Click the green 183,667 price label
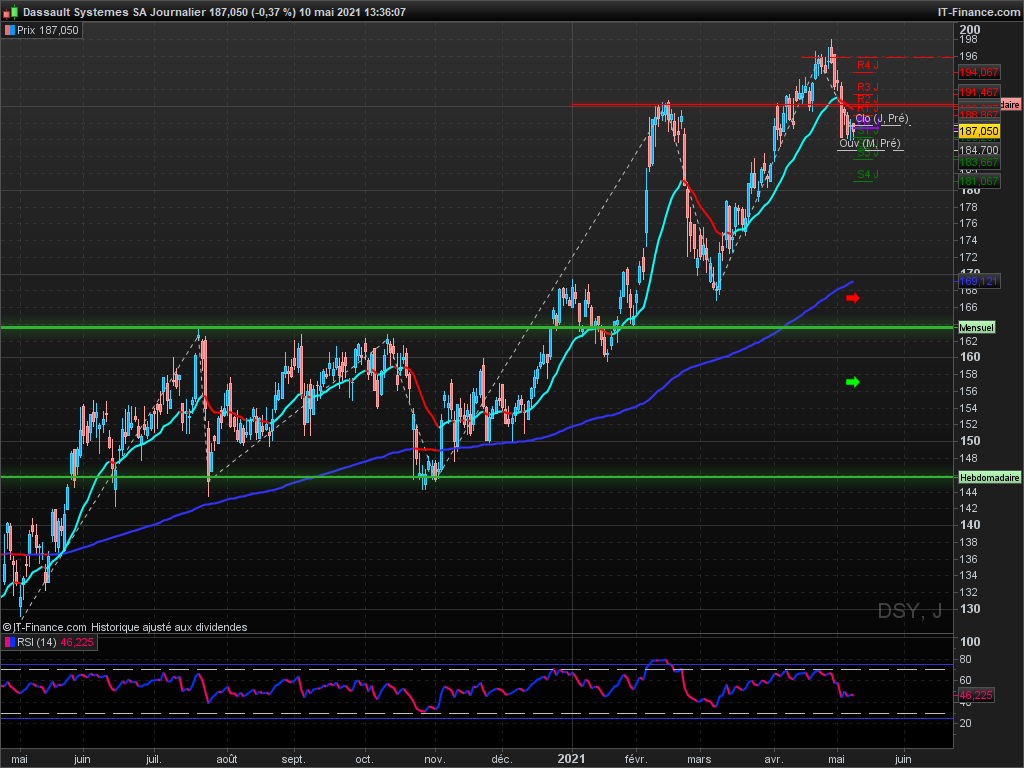The image size is (1024, 768). click(x=978, y=163)
